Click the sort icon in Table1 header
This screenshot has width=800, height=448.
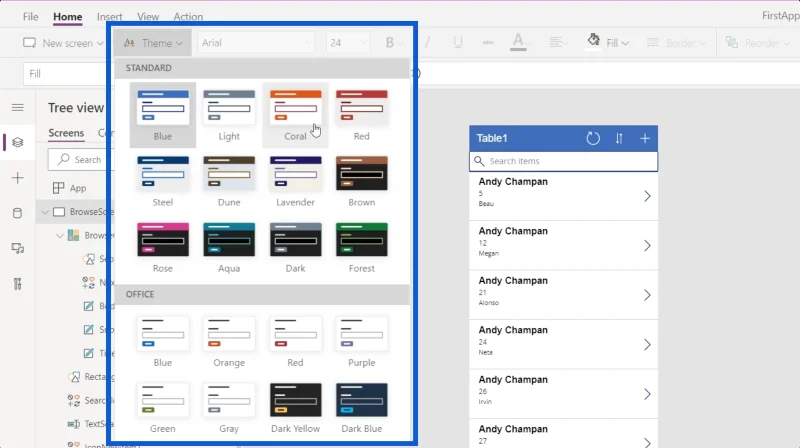point(619,138)
